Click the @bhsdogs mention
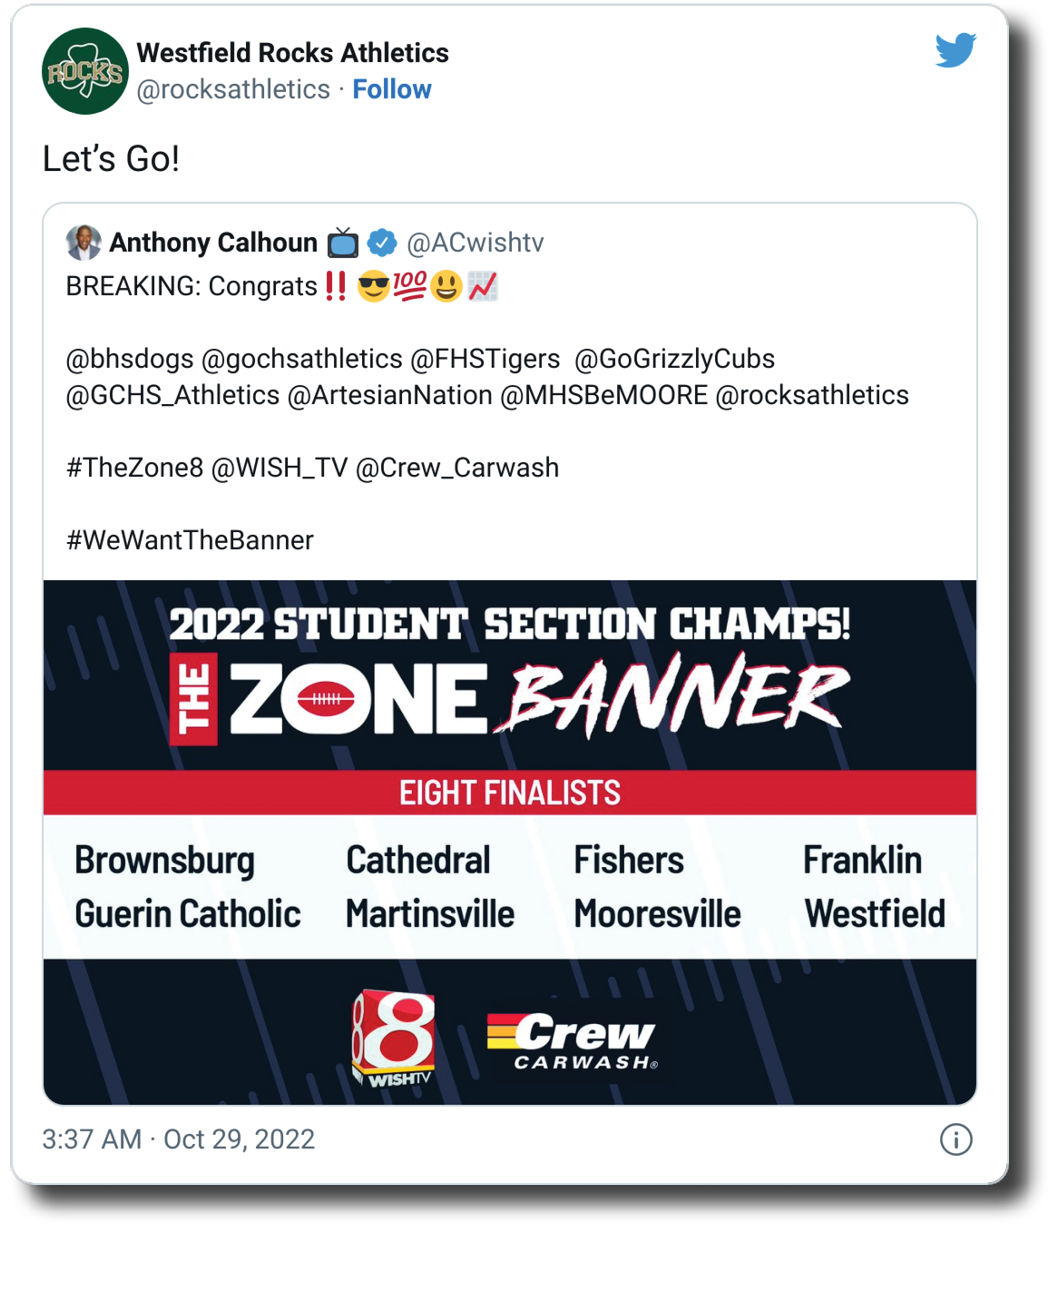Image resolution: width=1058 pixels, height=1304 pixels. [x=129, y=358]
